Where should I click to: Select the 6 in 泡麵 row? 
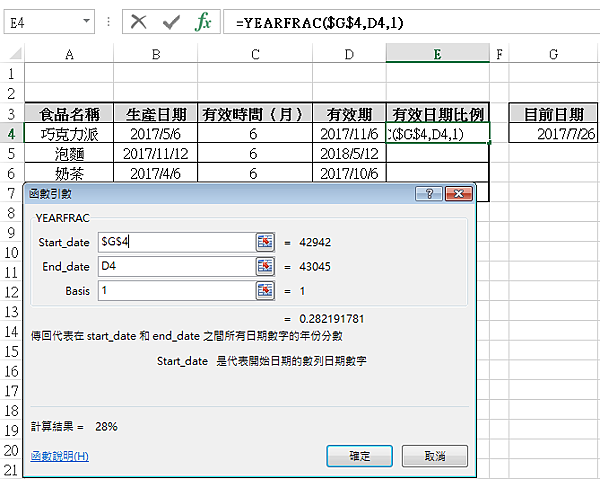click(255, 153)
